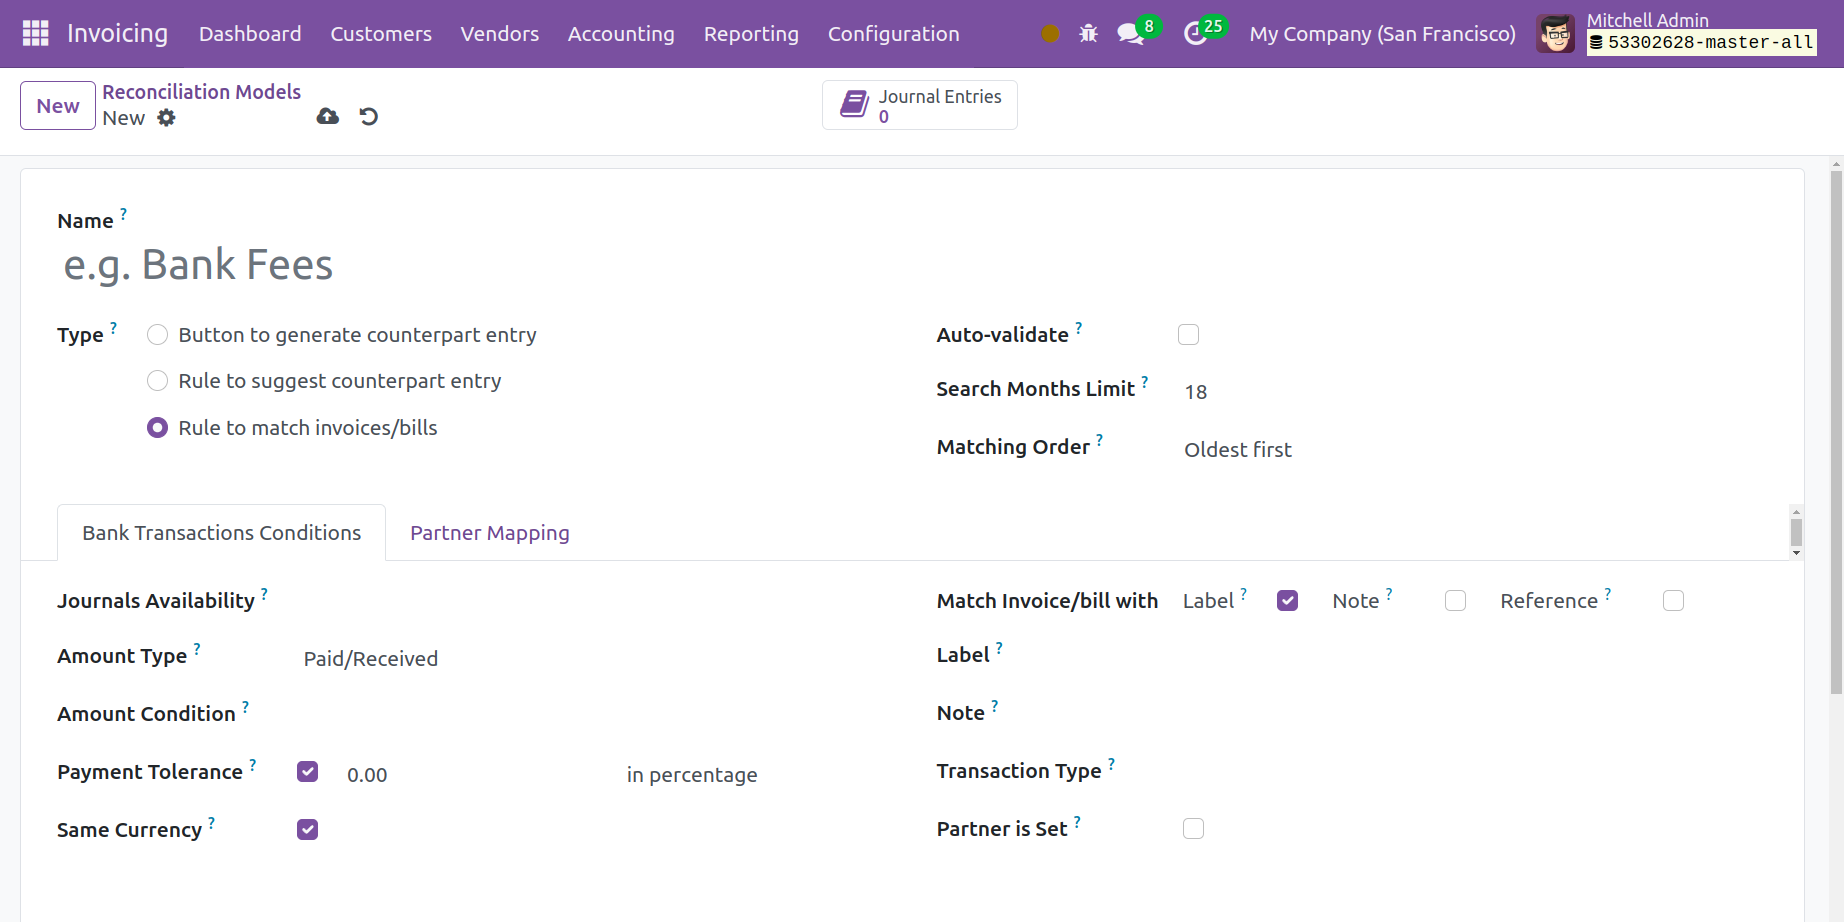Image resolution: width=1844 pixels, height=922 pixels.
Task: Click the Mitchell Admin avatar
Action: (x=1556, y=34)
